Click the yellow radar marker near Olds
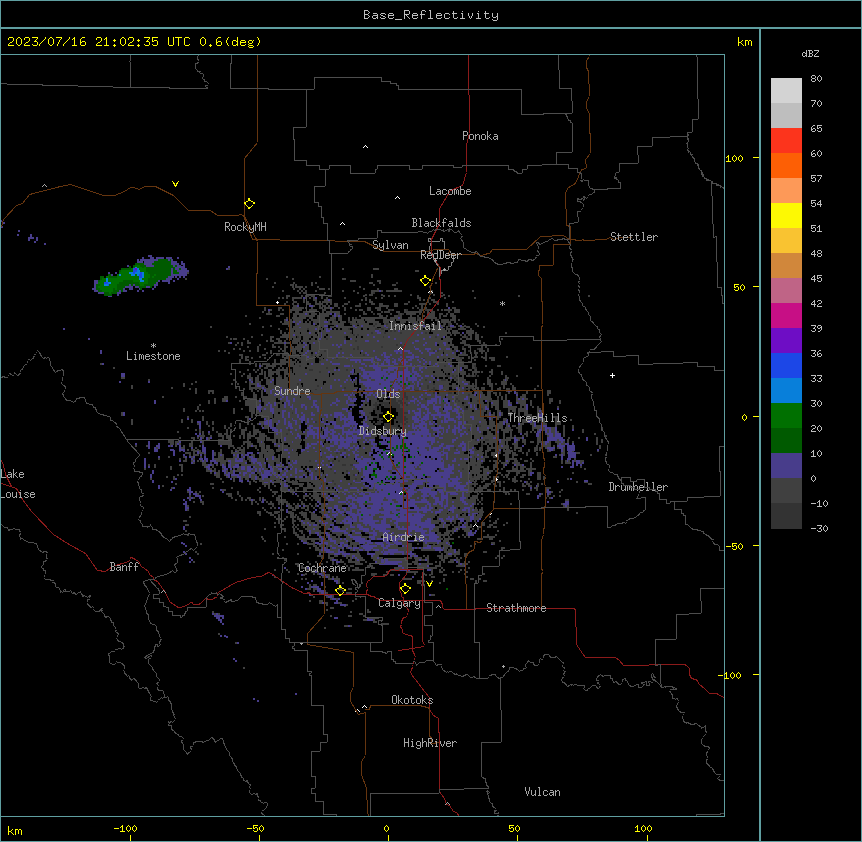Viewport: 862px width, 842px height. [389, 416]
